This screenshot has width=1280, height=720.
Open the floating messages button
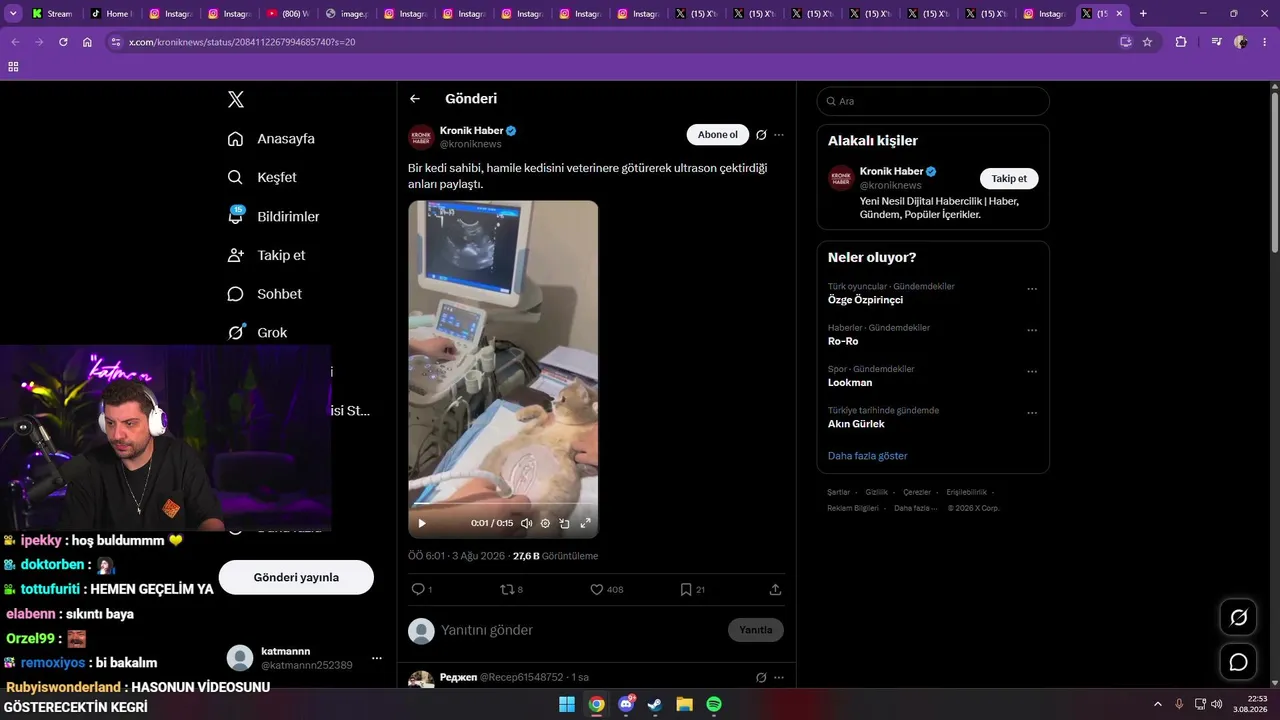coord(1238,662)
